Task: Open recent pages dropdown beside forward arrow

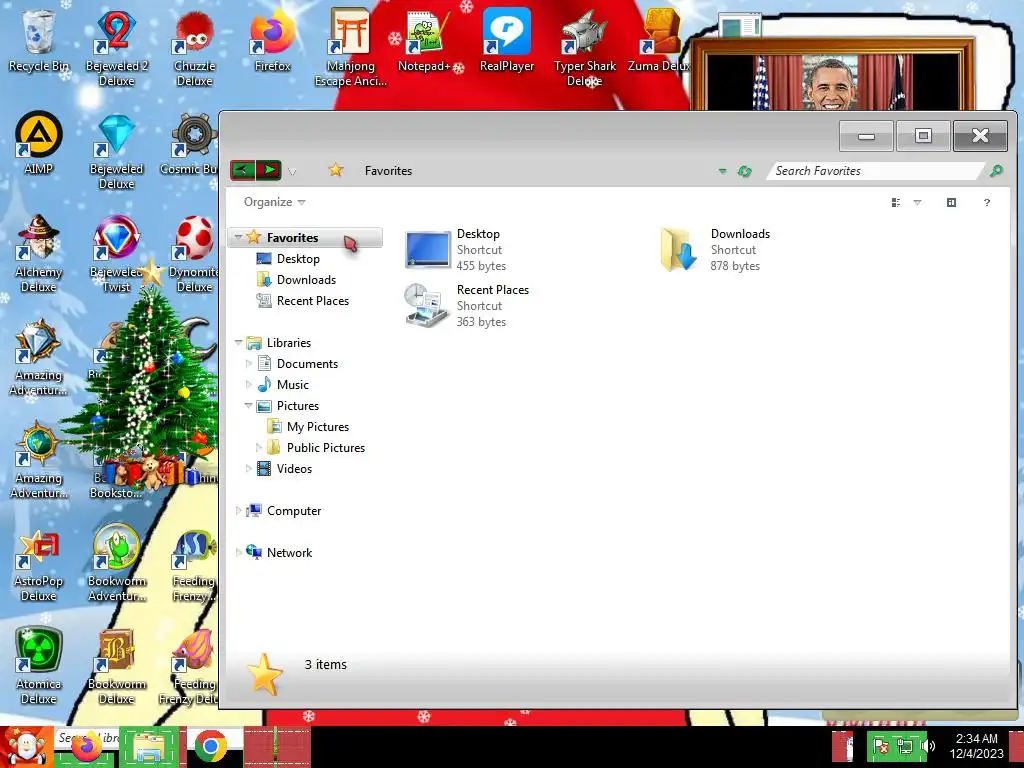Action: click(x=292, y=172)
